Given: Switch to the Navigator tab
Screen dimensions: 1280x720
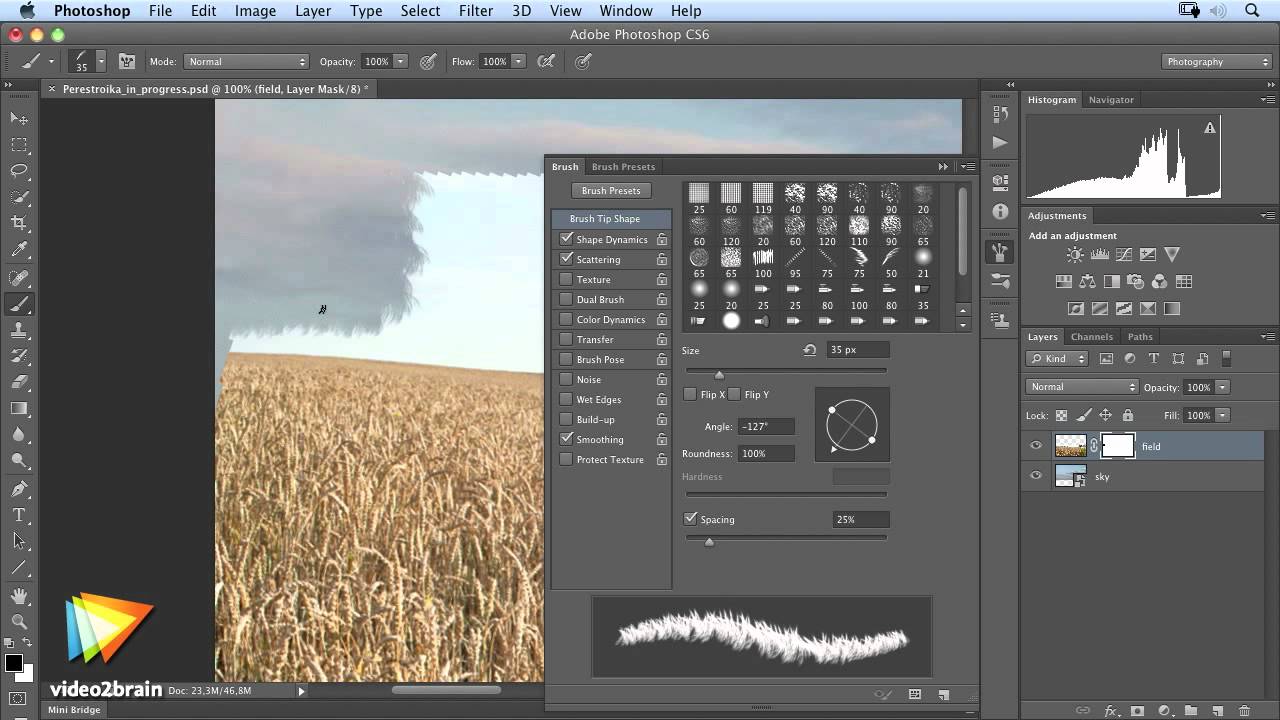Looking at the screenshot, I should point(1111,100).
